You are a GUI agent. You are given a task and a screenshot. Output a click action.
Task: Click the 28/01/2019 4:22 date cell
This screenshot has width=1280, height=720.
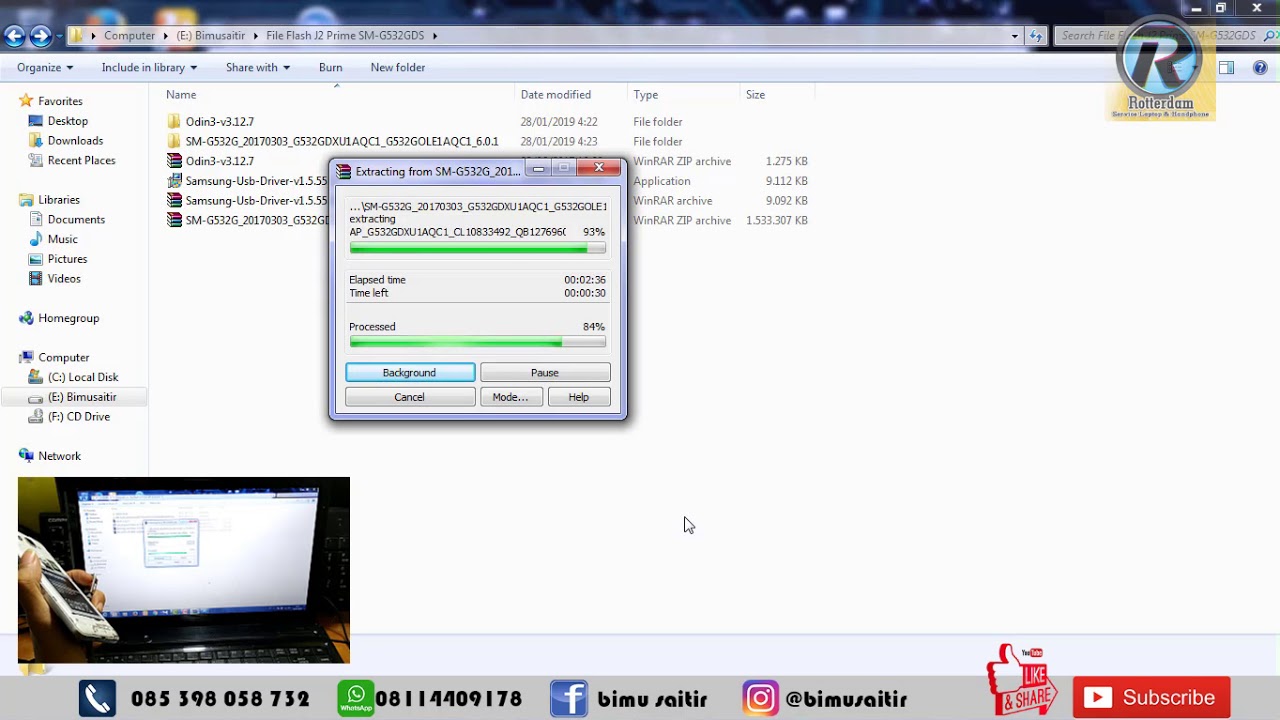(559, 122)
